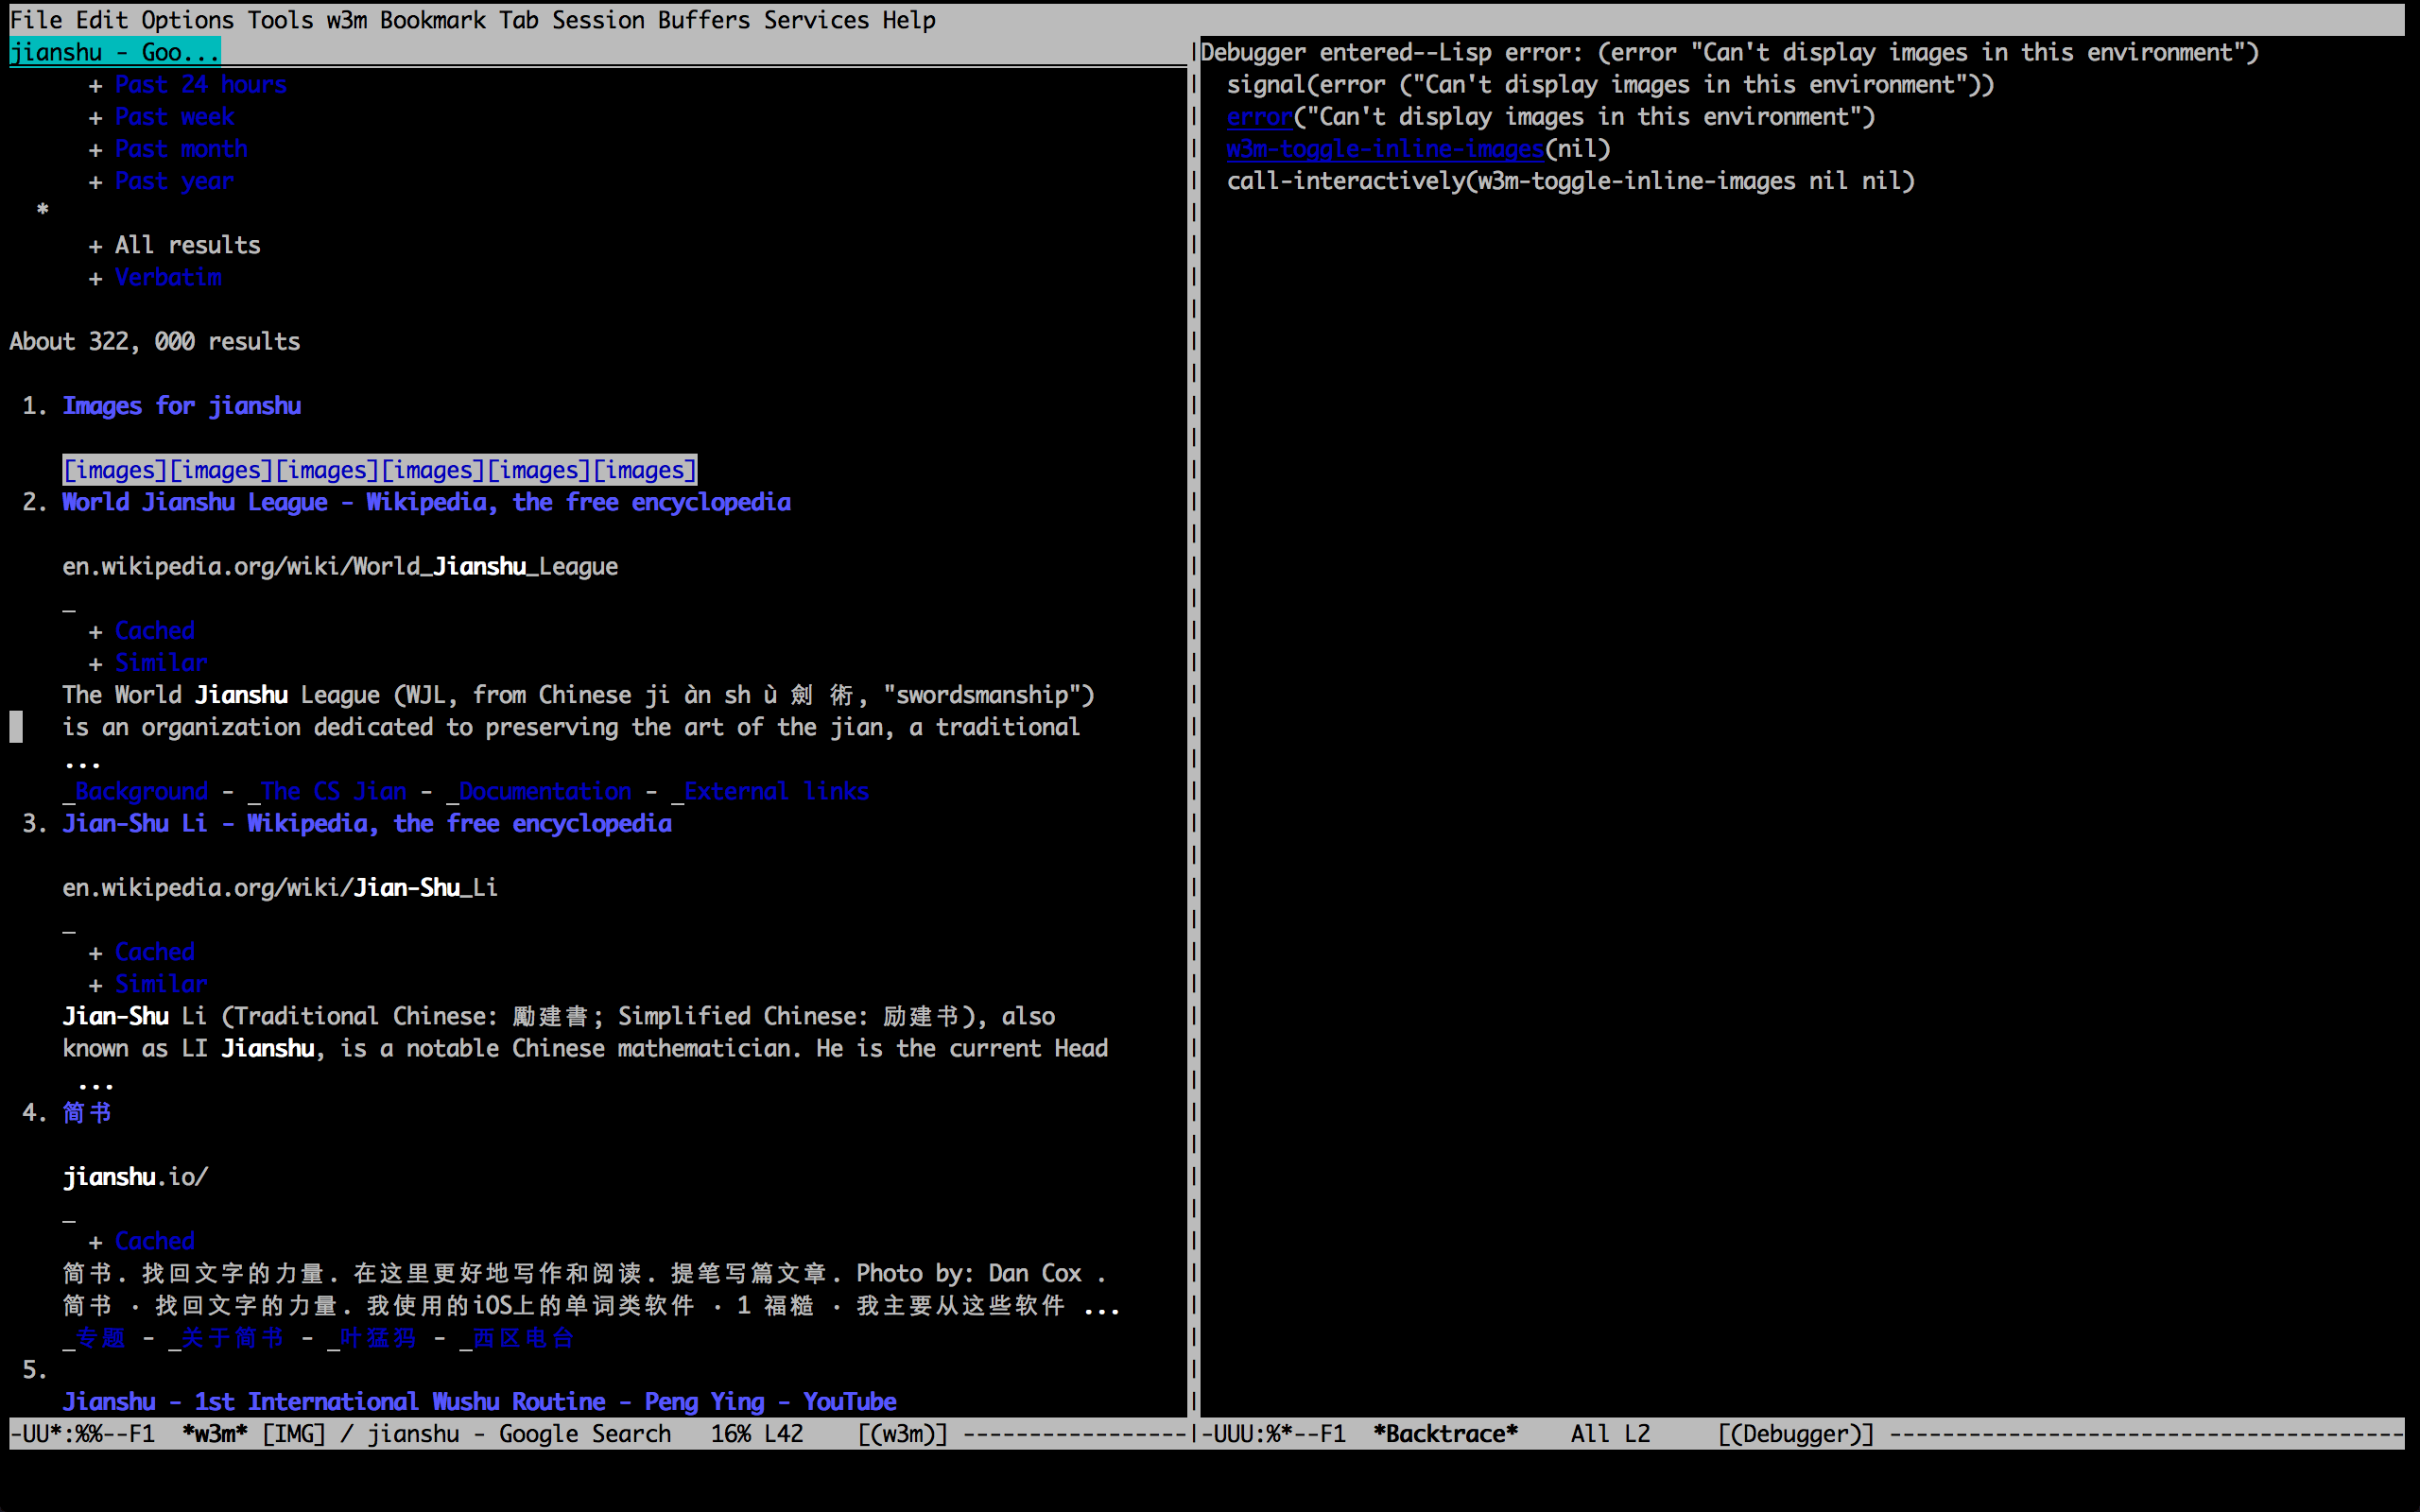Open Cached link under jianshu.io
The height and width of the screenshot is (1512, 2420).
pyautogui.click(x=154, y=1241)
